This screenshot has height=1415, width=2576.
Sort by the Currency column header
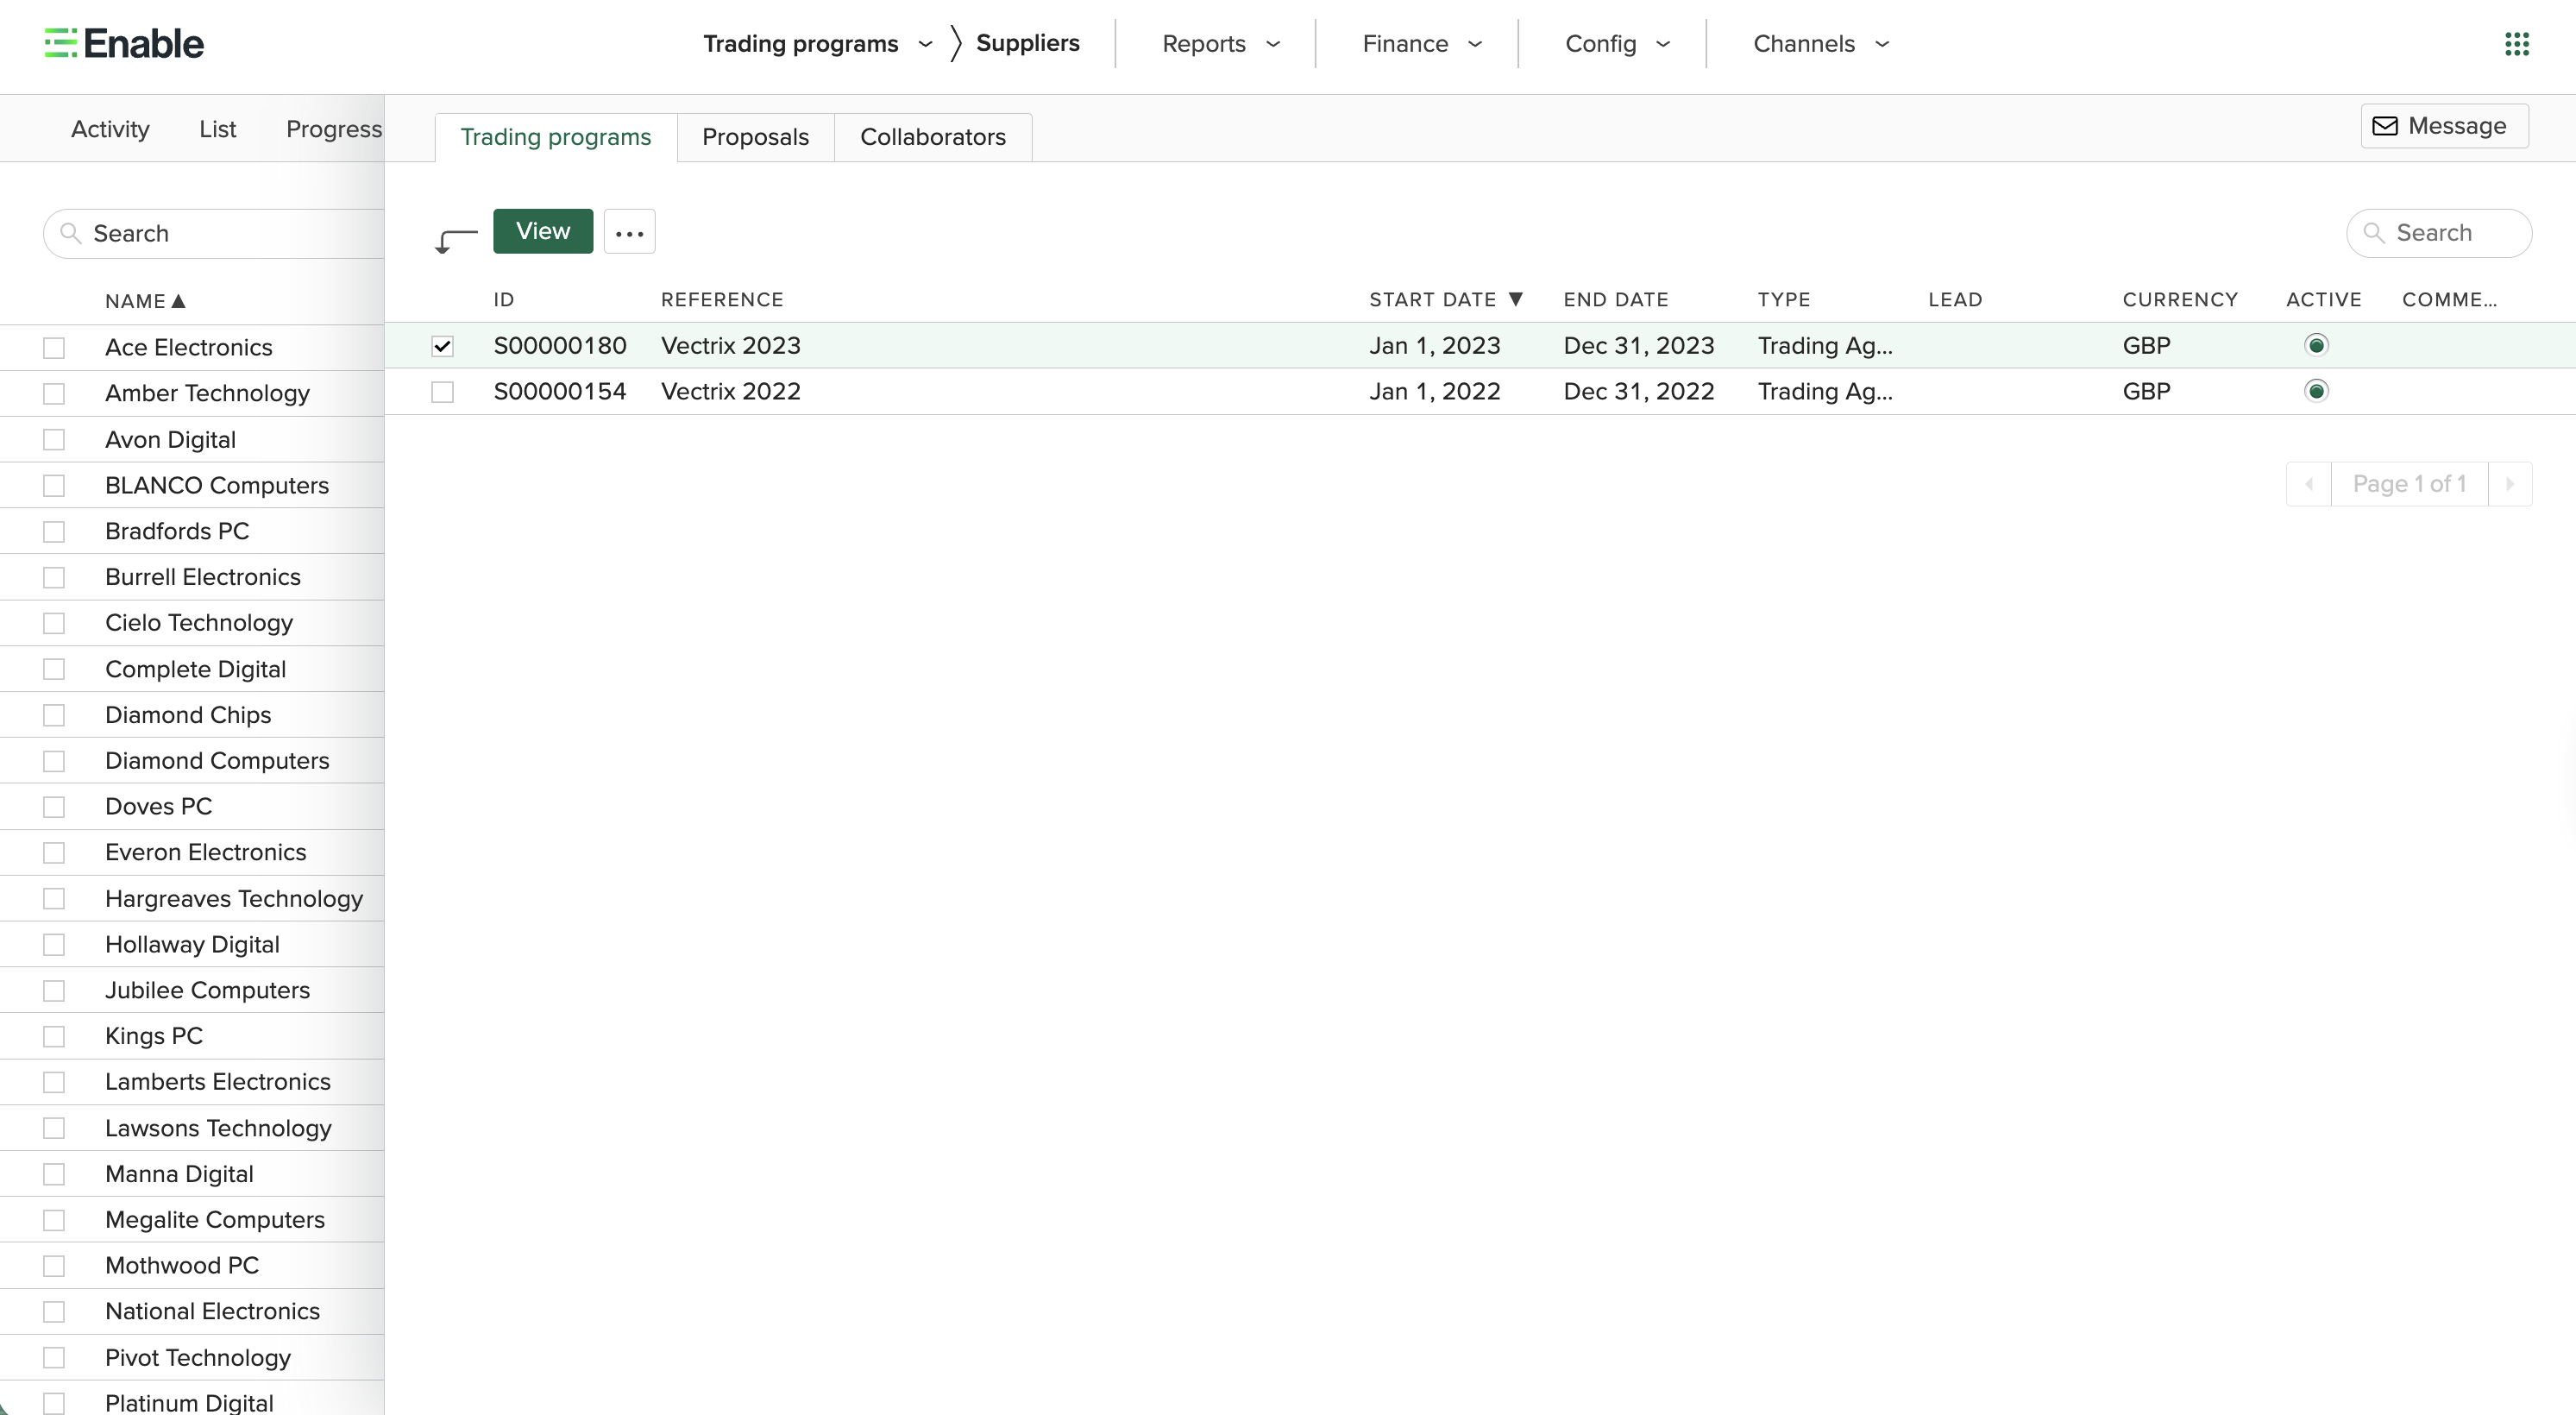pyautogui.click(x=2180, y=300)
